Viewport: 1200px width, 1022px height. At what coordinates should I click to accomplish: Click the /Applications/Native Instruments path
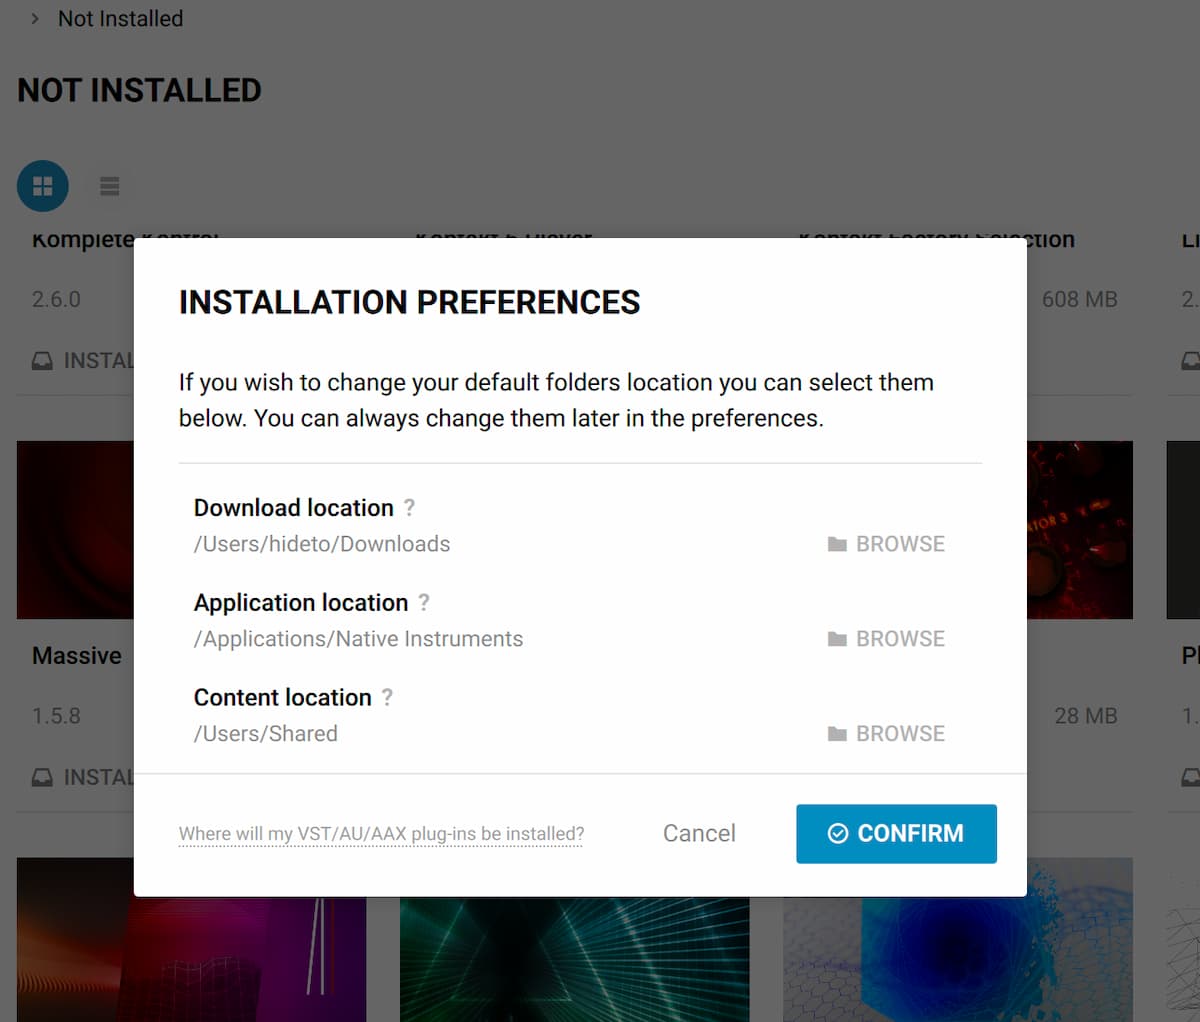coord(358,639)
